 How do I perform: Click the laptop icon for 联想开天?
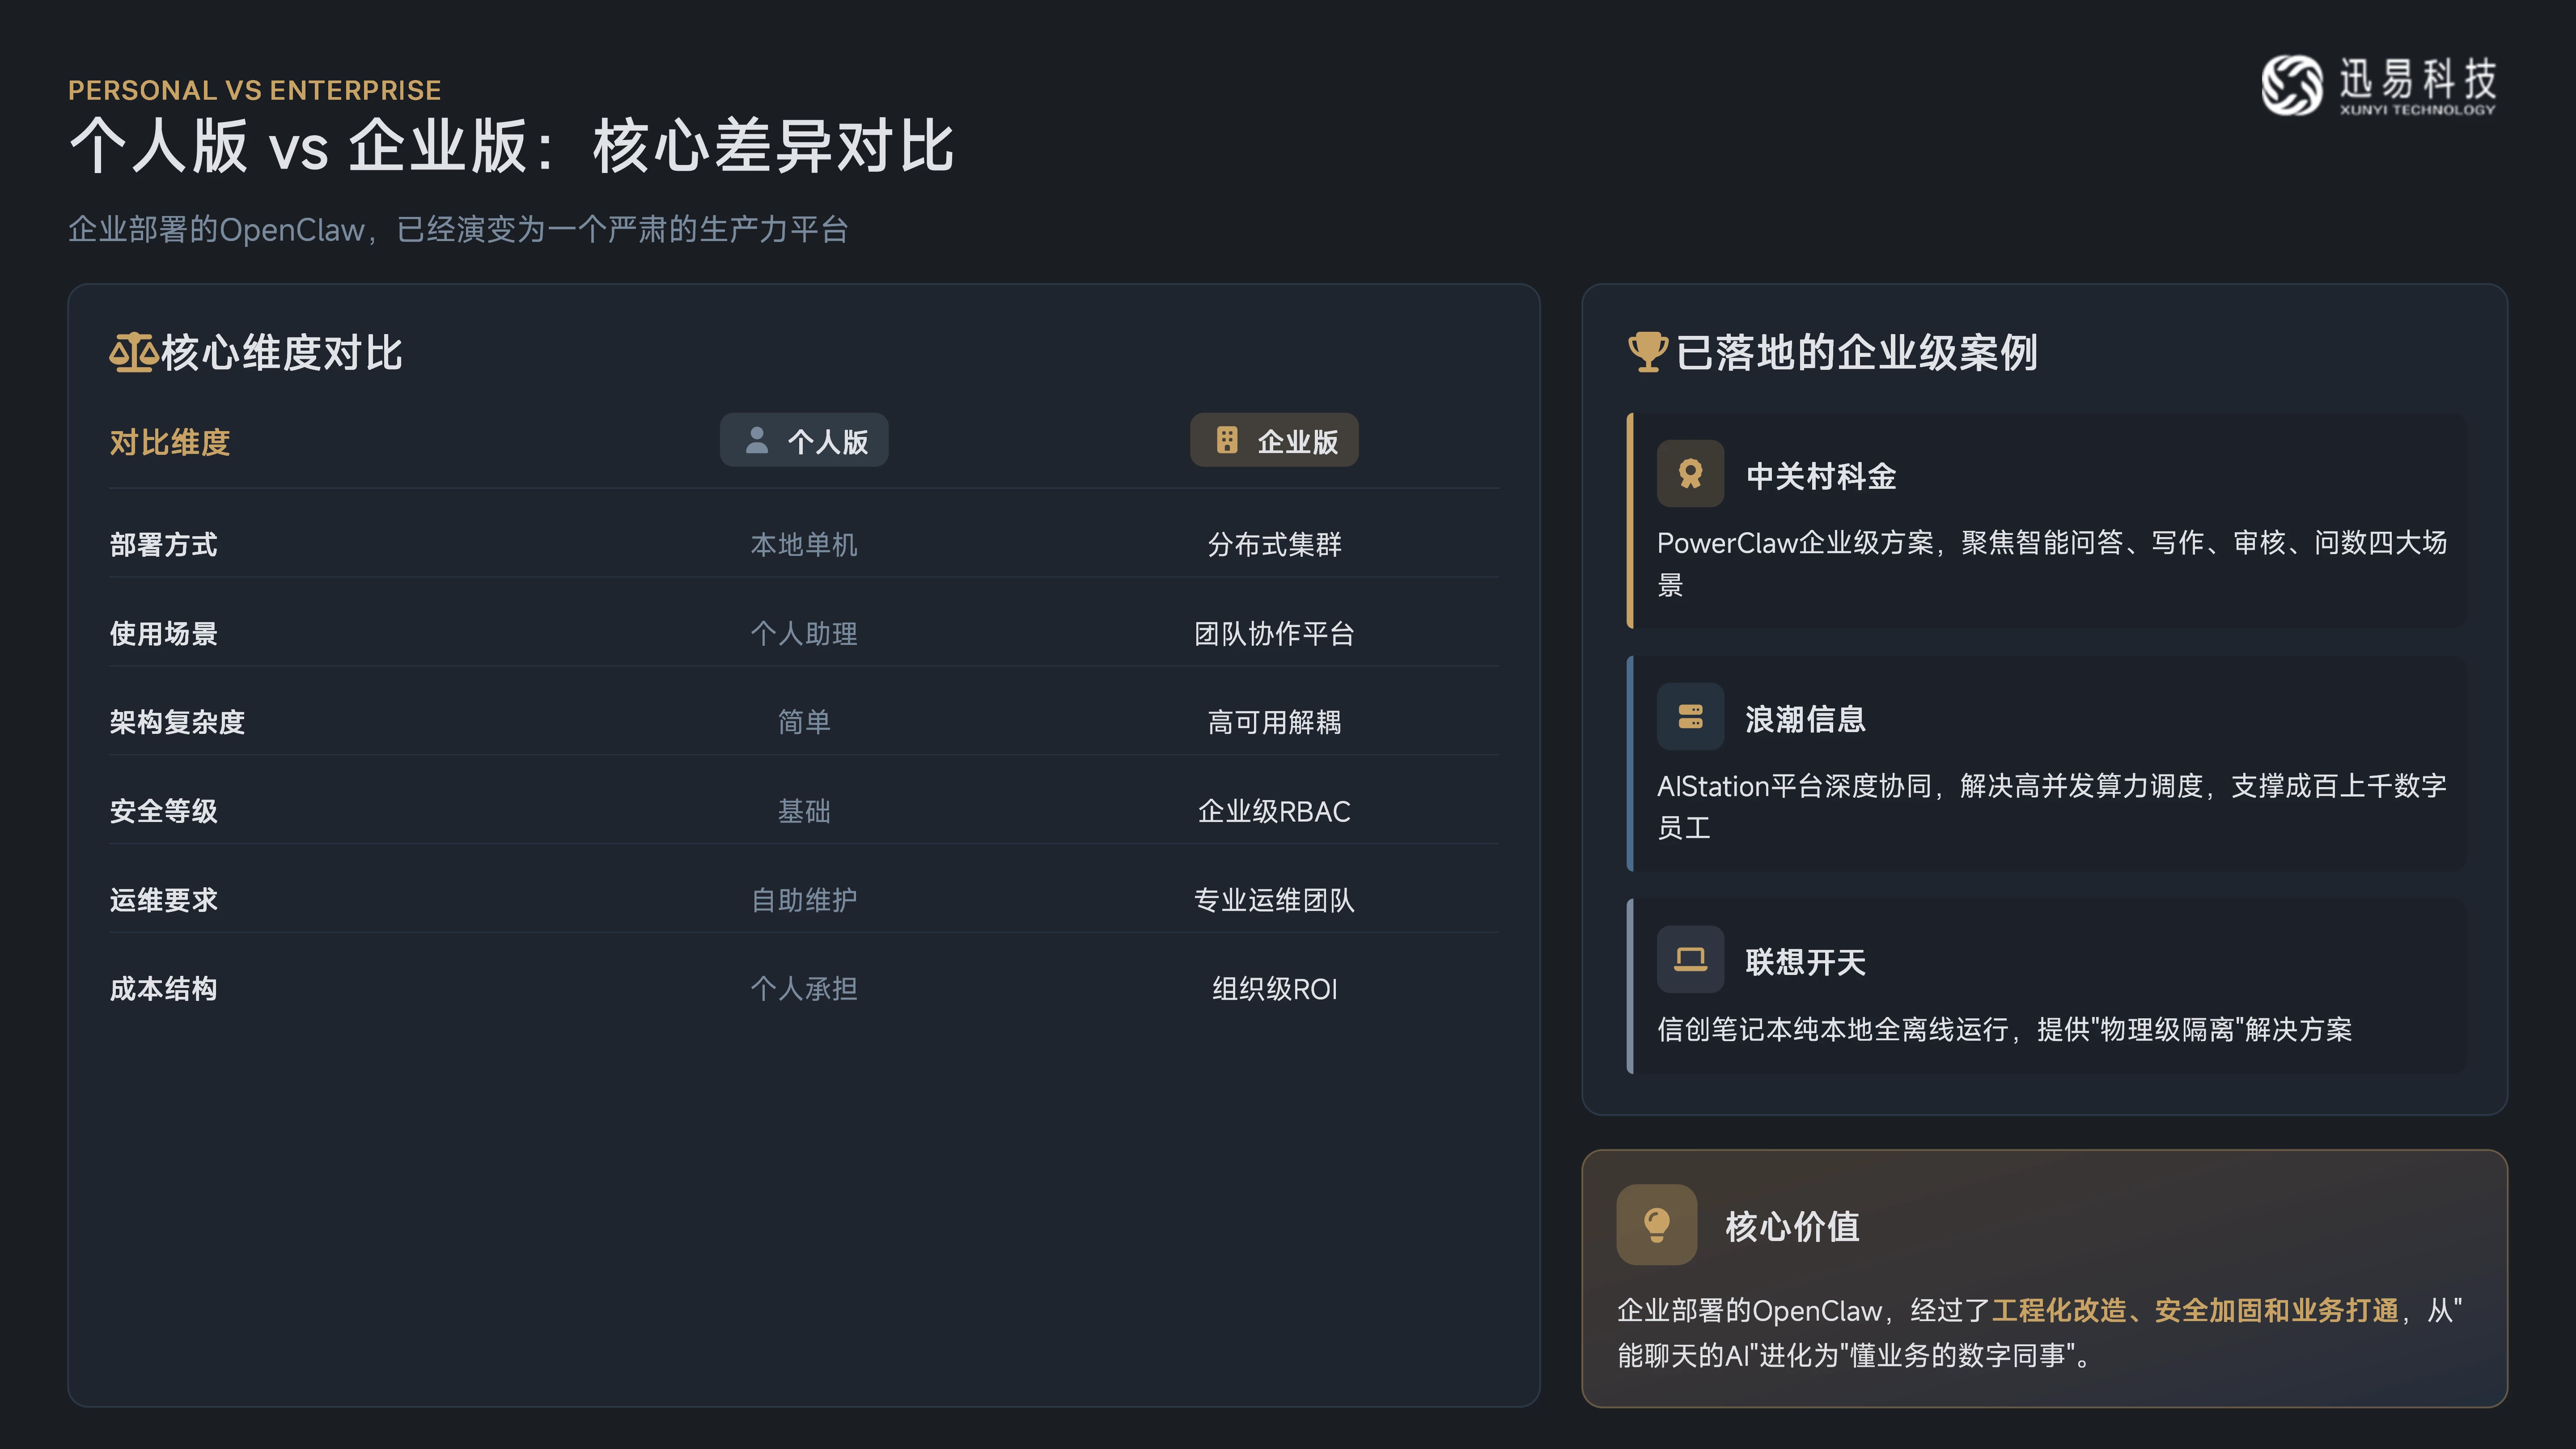pyautogui.click(x=1690, y=960)
